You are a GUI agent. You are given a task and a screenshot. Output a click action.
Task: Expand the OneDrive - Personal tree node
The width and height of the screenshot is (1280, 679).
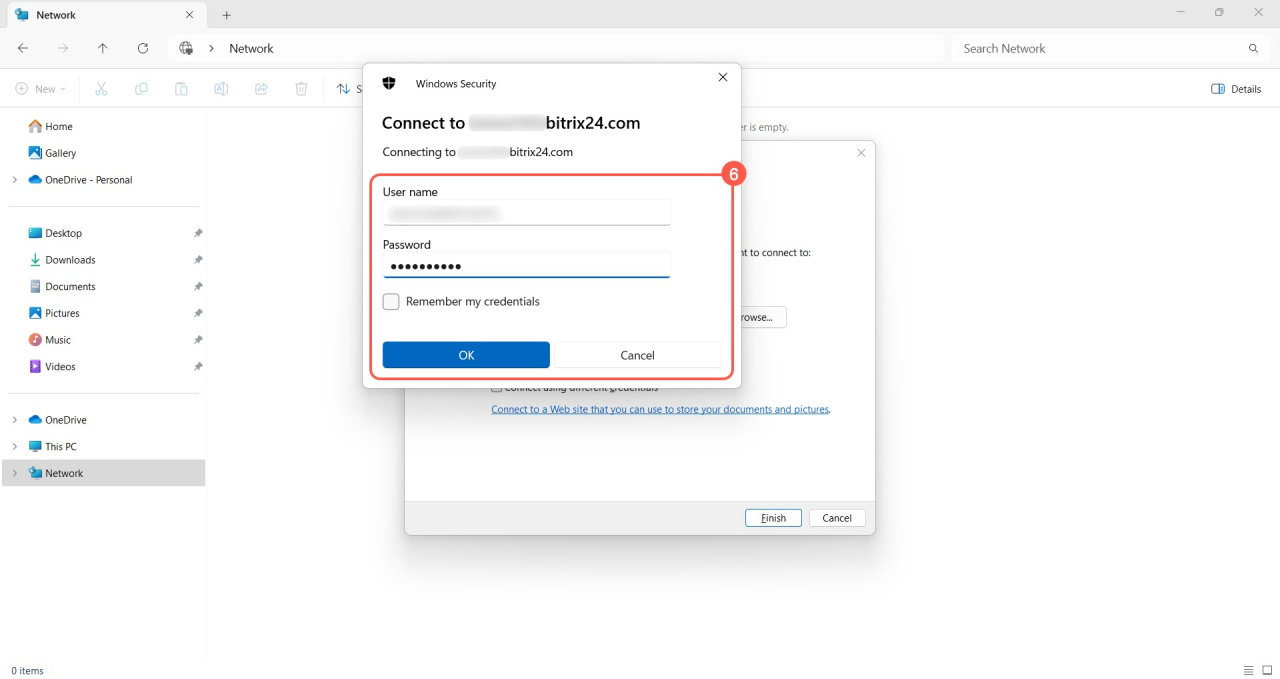(14, 180)
